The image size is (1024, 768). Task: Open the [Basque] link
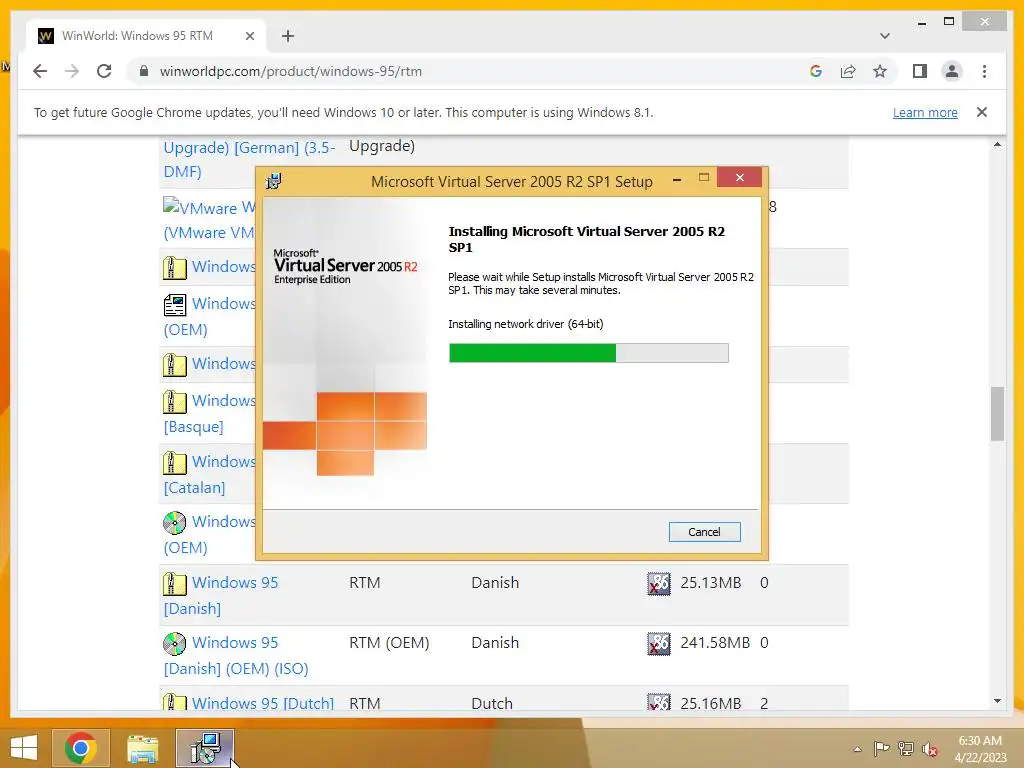pyautogui.click(x=193, y=426)
